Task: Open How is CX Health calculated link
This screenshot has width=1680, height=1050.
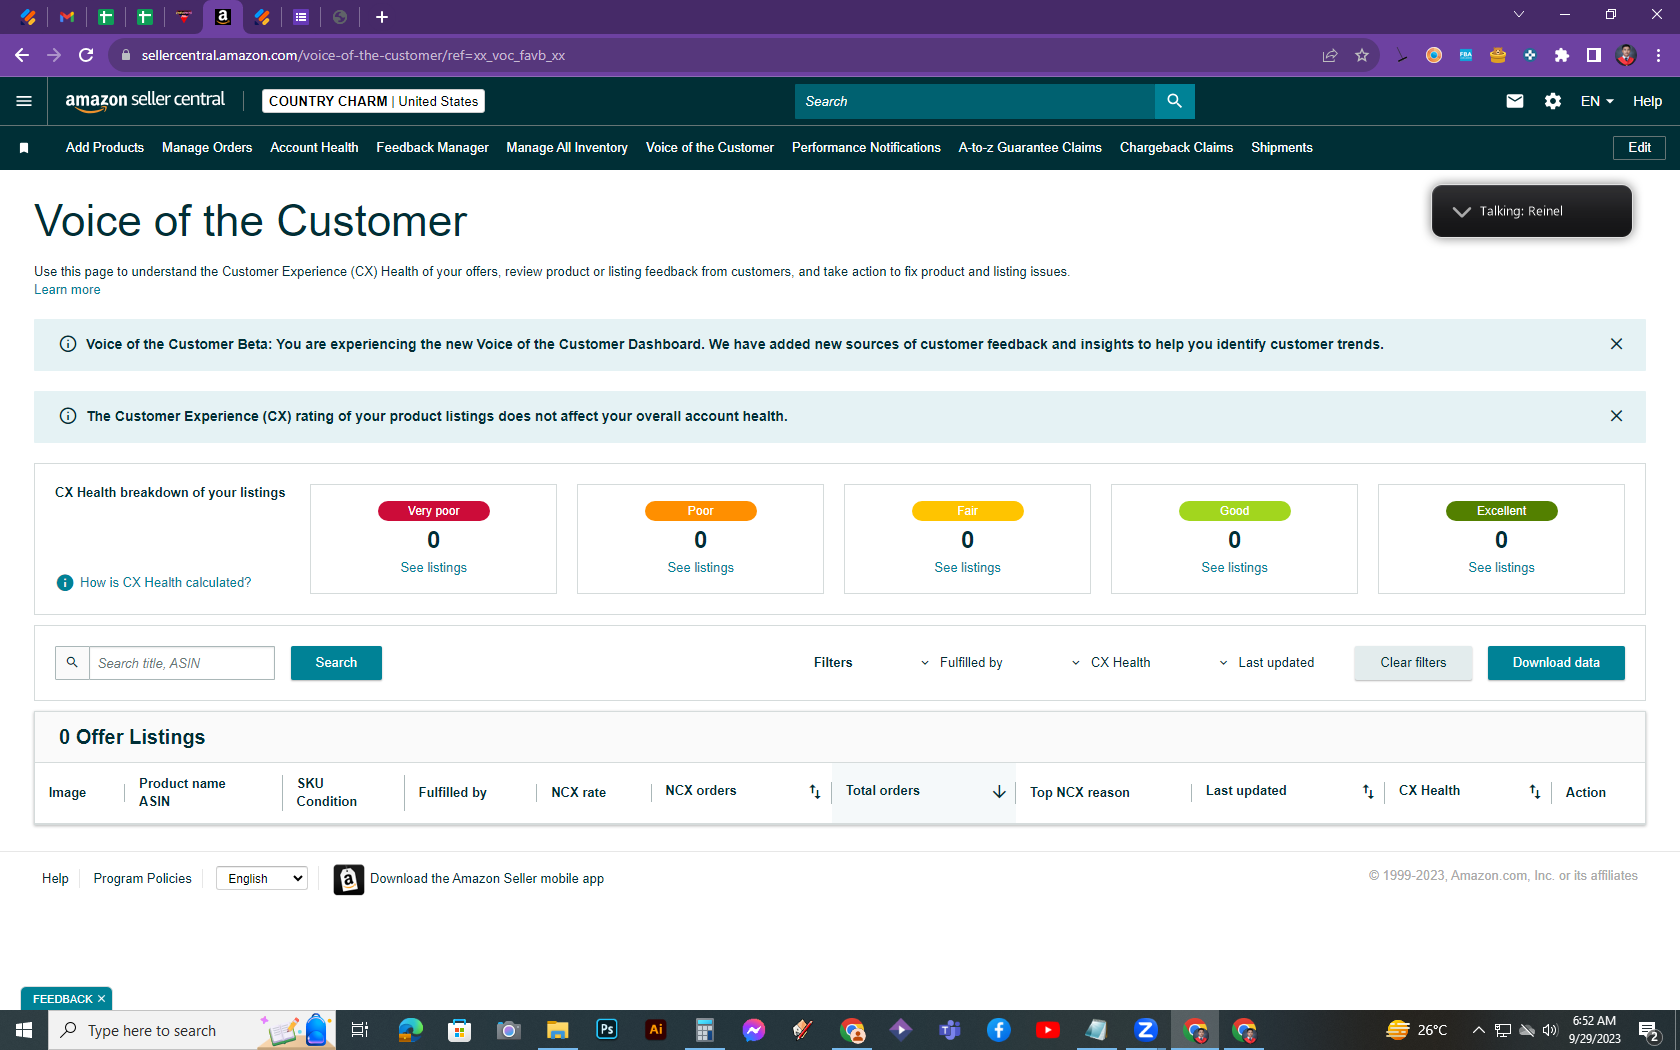Action: pos(166,583)
